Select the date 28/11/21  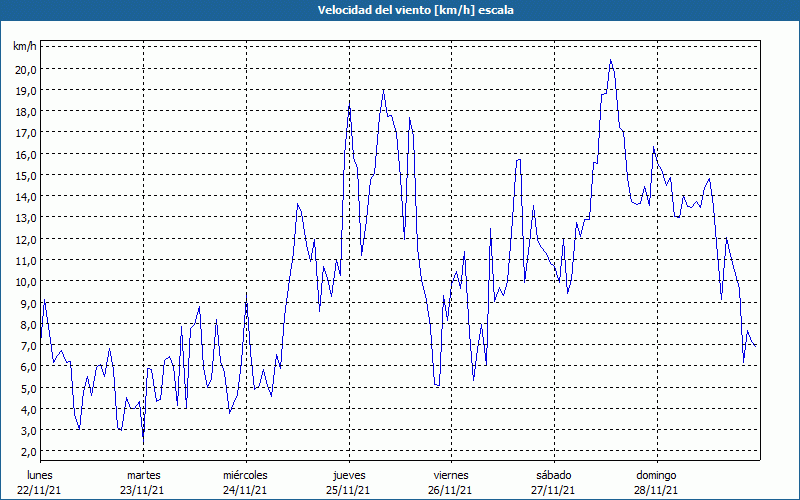(656, 490)
